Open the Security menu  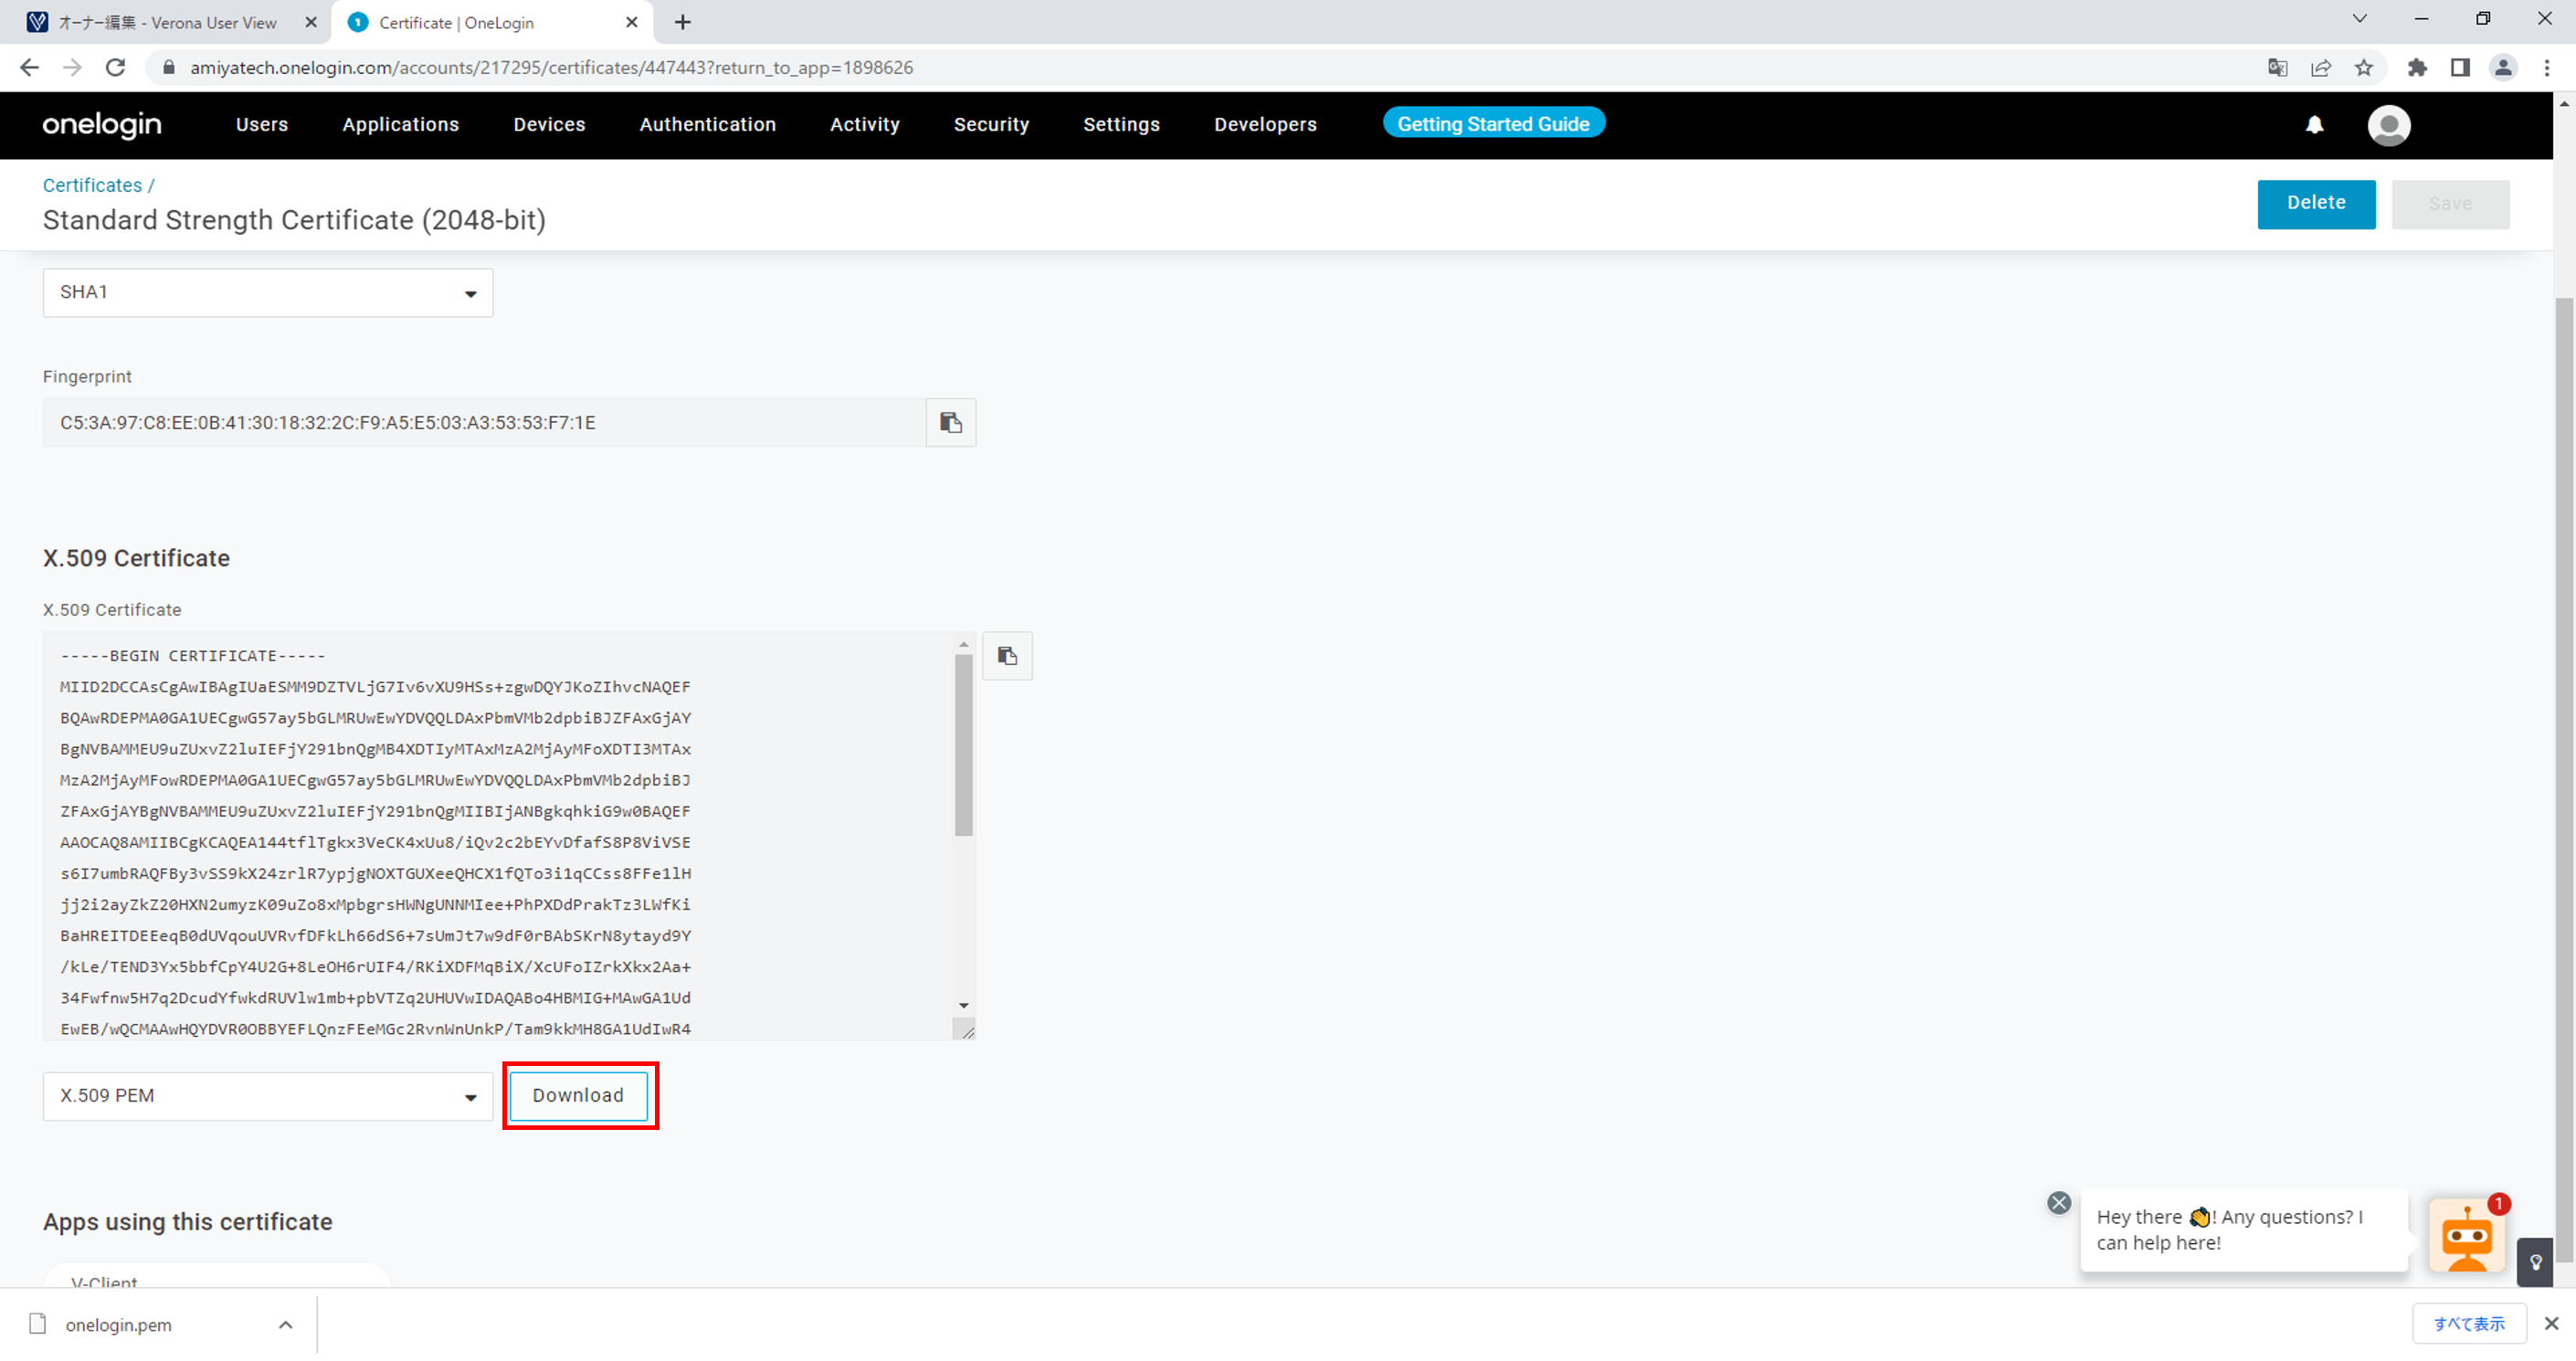coord(991,124)
